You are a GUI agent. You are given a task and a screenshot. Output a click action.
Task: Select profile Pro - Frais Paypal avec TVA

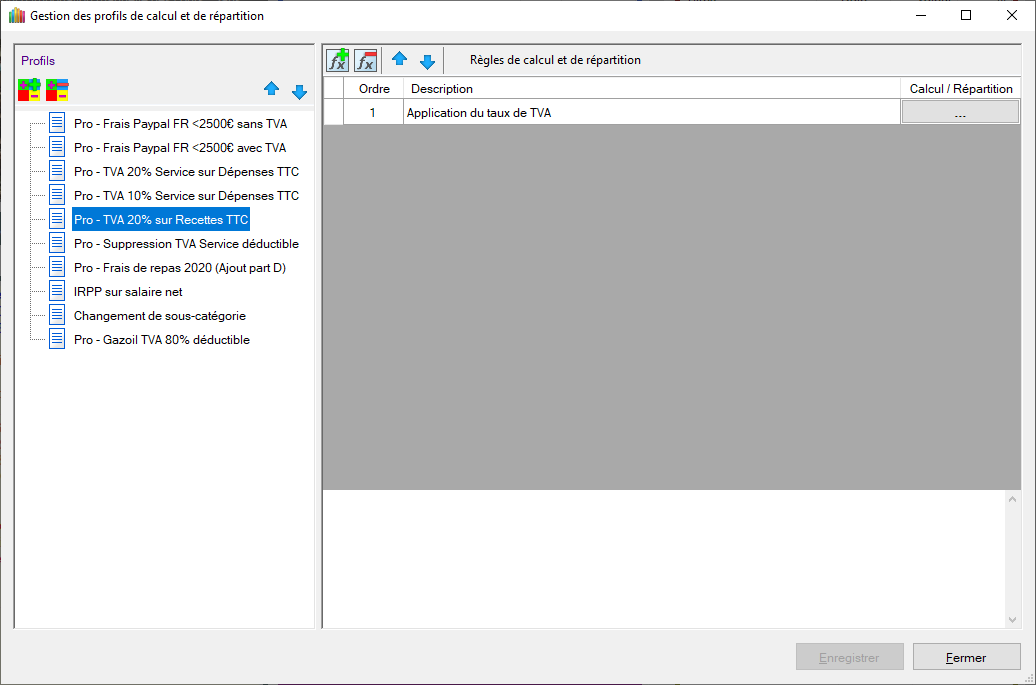click(x=180, y=148)
